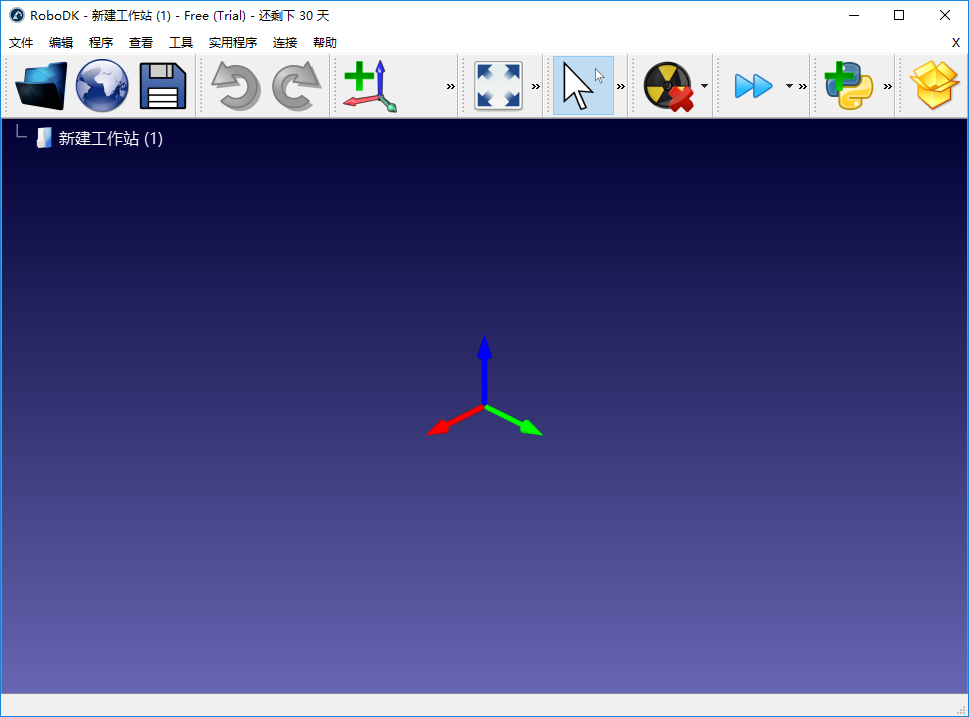This screenshot has height=717, width=969.
Task: Expand overflow chevron after the fast simulation icon
Action: point(803,87)
